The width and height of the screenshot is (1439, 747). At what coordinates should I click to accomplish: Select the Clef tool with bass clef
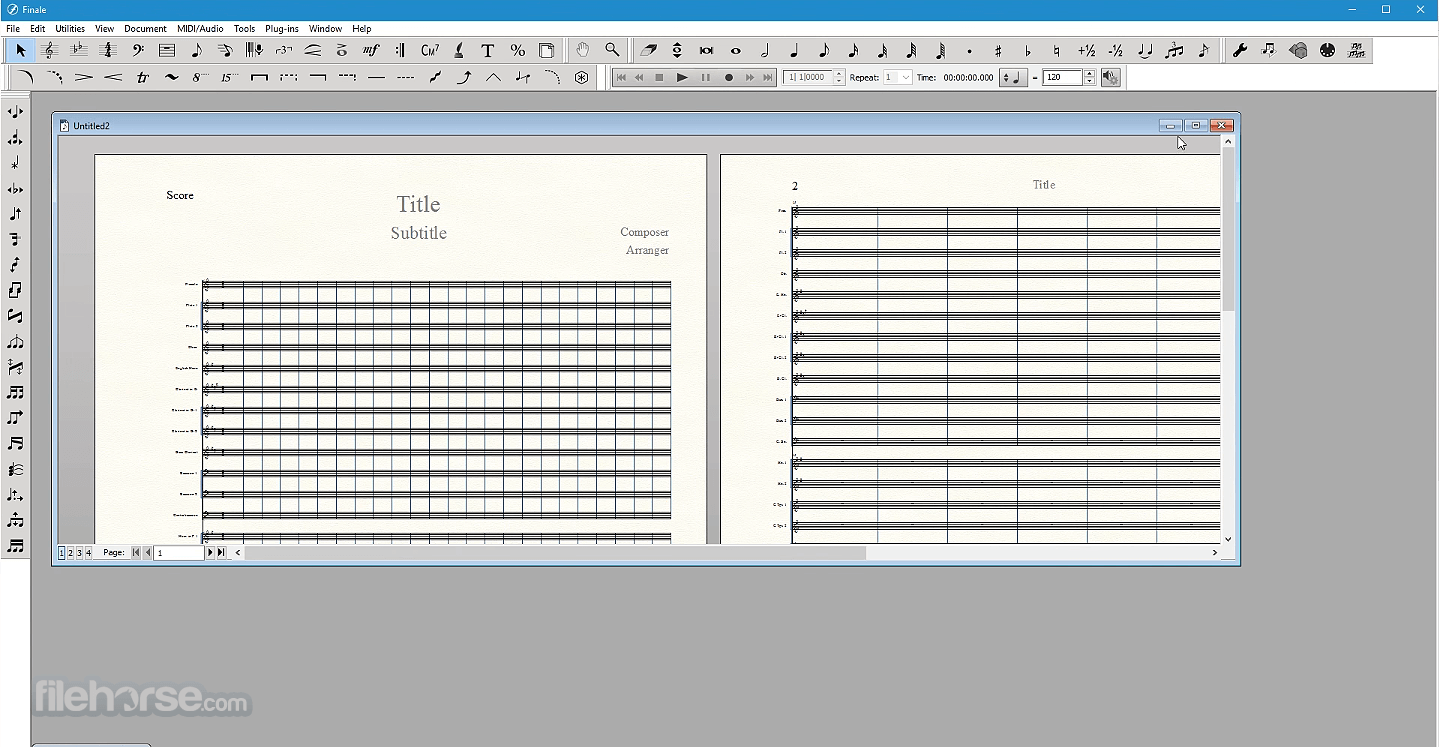(138, 50)
